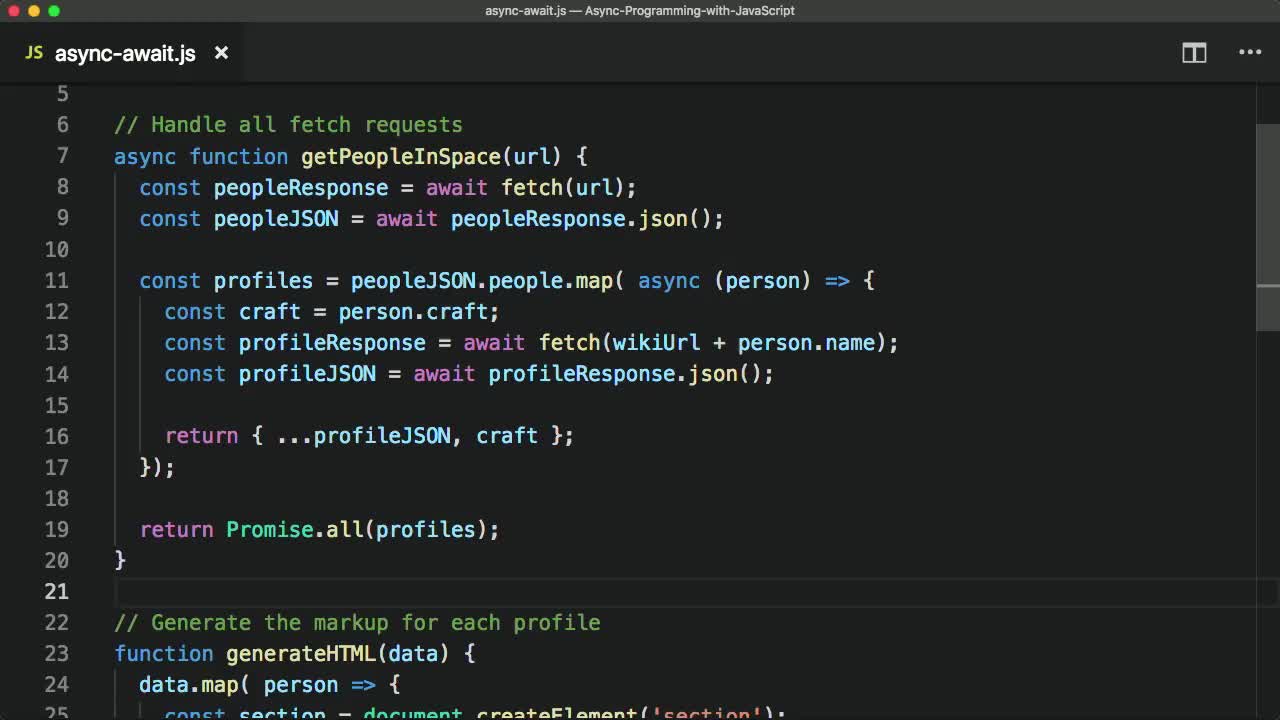1280x720 pixels.
Task: Click the comment on line 6
Action: pos(288,124)
